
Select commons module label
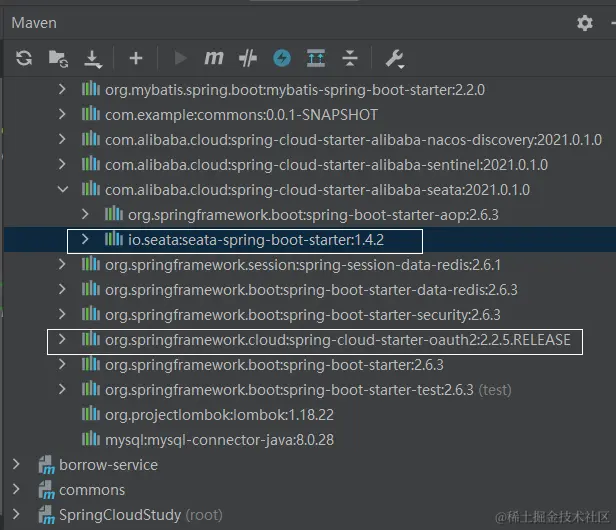click(92, 490)
